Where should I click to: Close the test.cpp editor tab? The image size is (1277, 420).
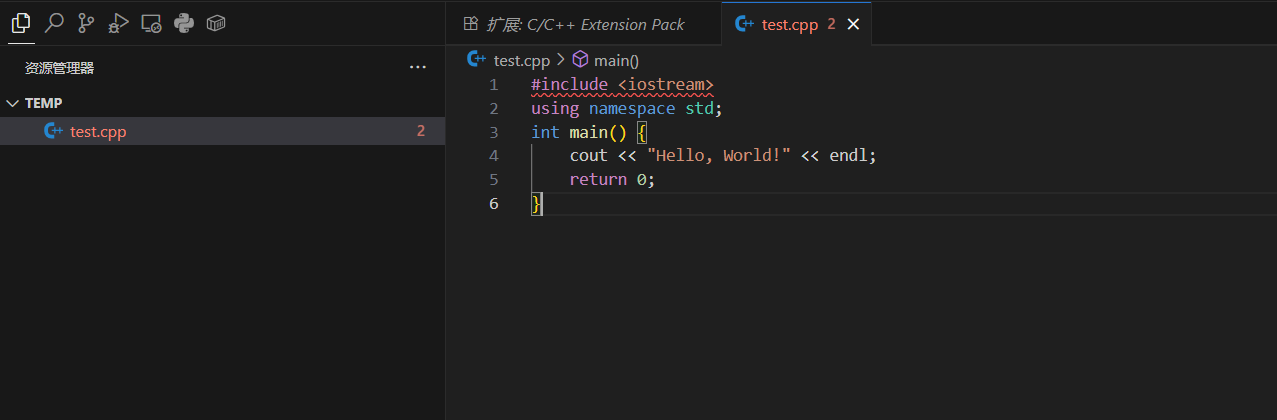tap(853, 24)
